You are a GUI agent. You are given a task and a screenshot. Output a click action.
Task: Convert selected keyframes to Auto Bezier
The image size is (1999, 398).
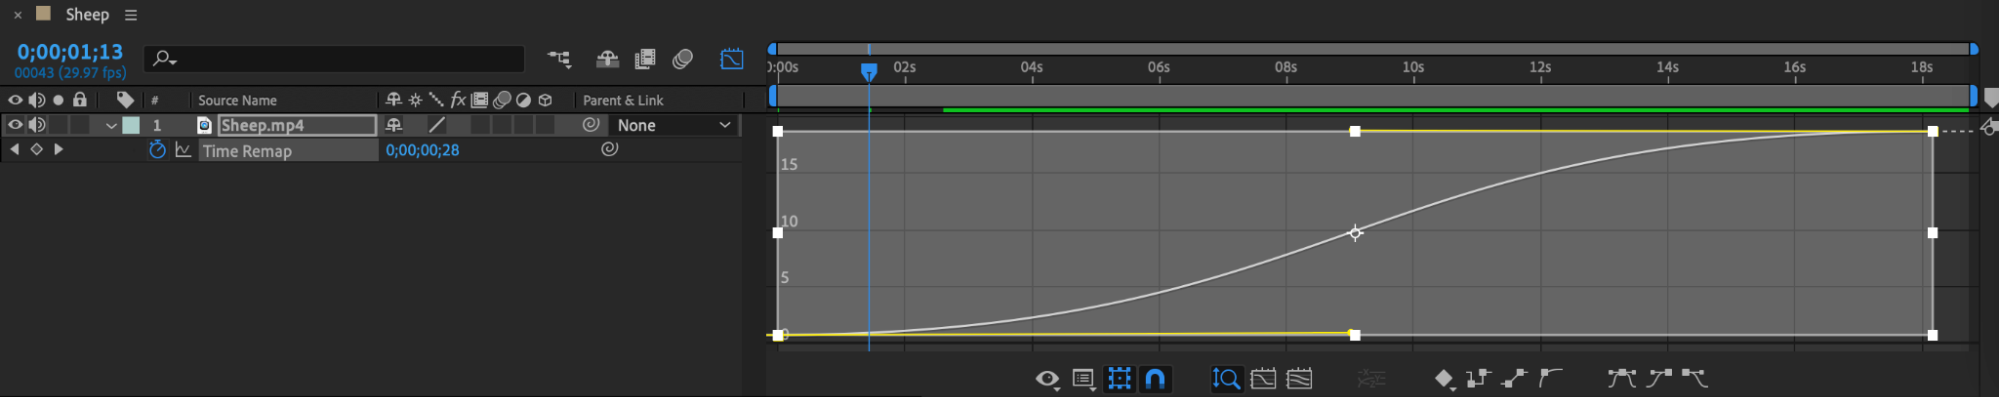[1550, 378]
